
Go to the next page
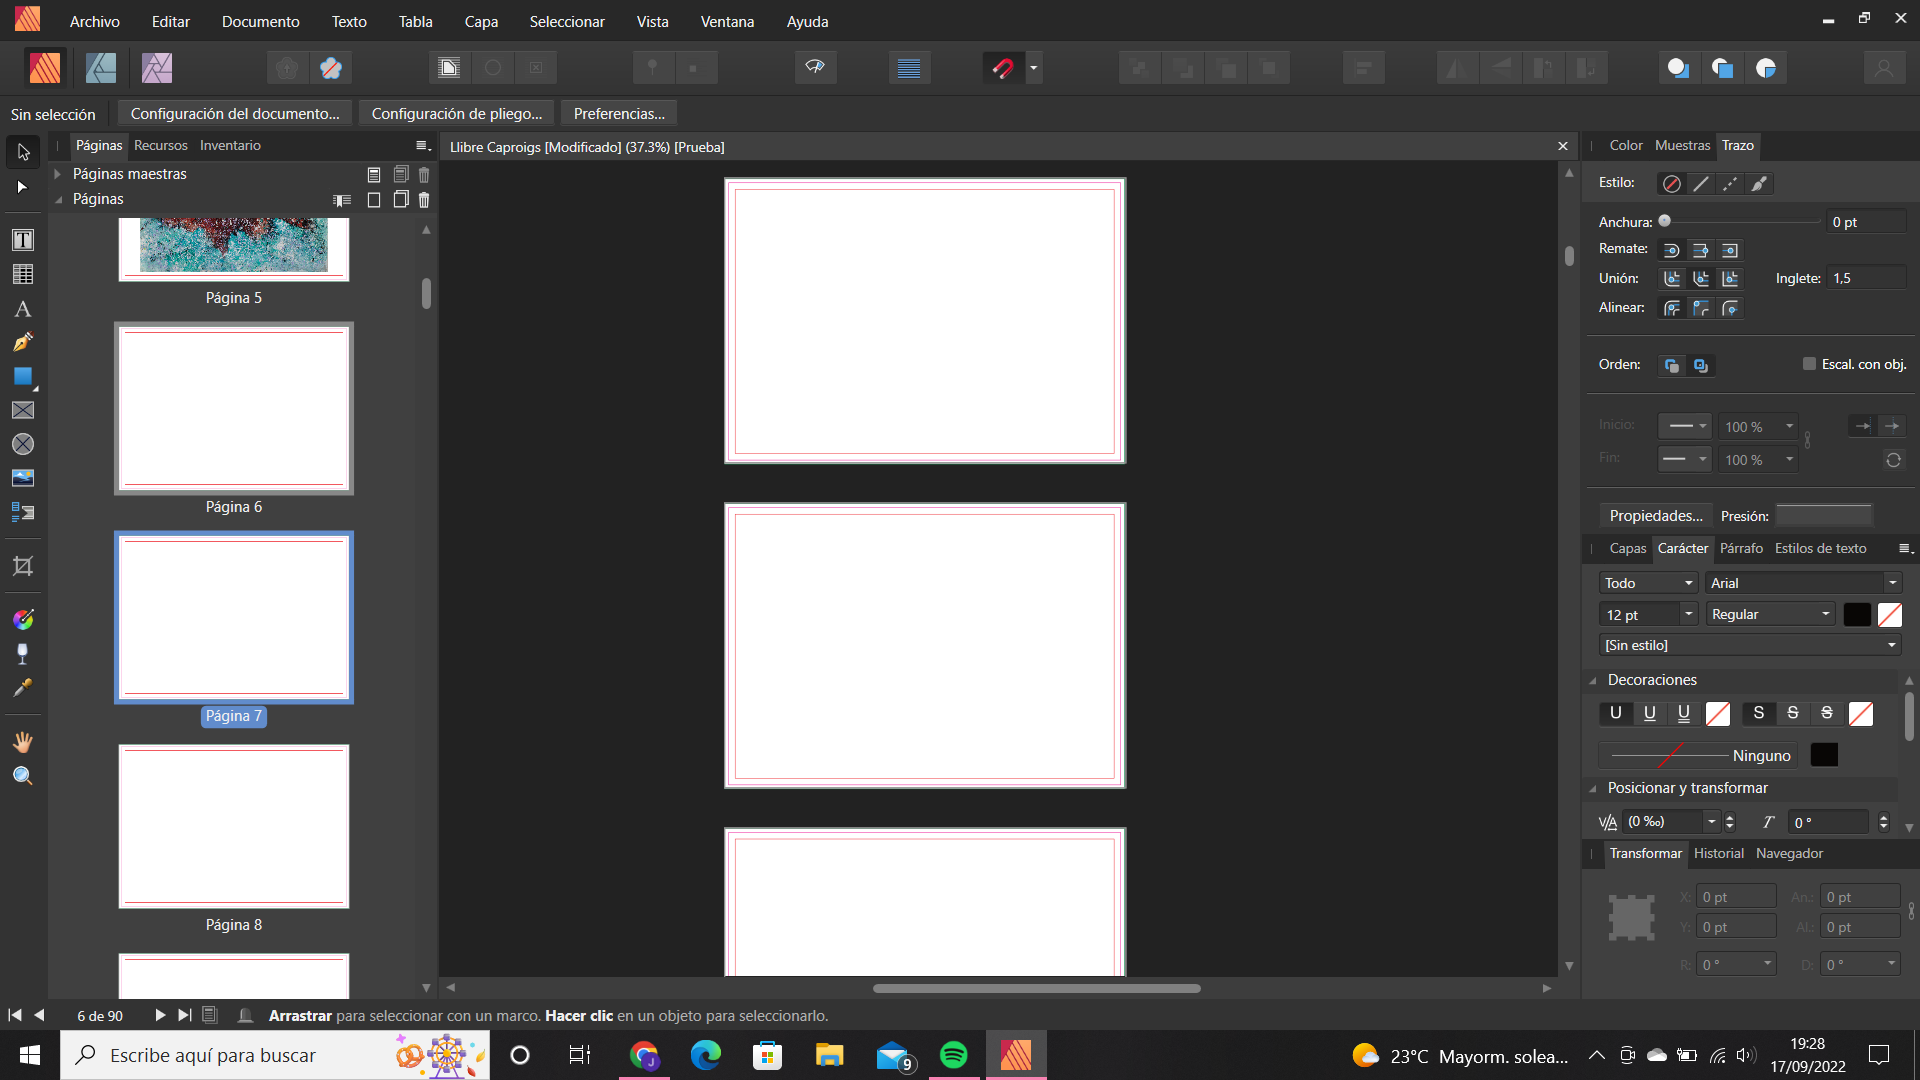click(x=160, y=1015)
